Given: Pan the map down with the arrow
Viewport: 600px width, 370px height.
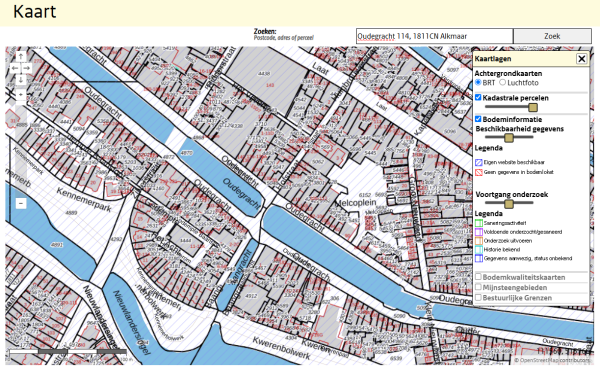Looking at the screenshot, I should (x=21, y=80).
